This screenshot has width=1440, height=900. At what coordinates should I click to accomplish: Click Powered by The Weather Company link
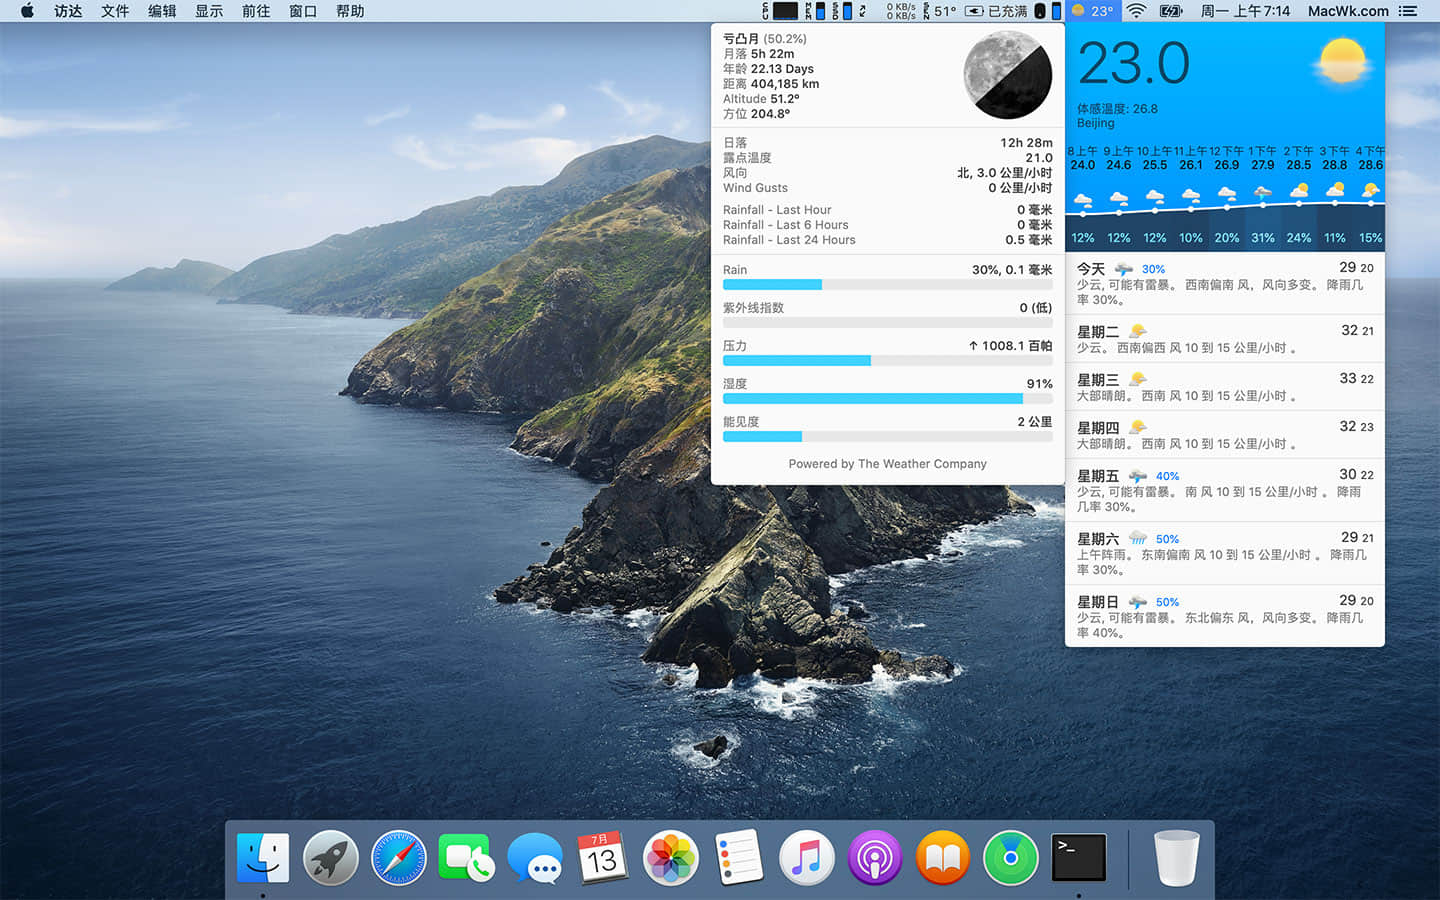[x=887, y=464]
